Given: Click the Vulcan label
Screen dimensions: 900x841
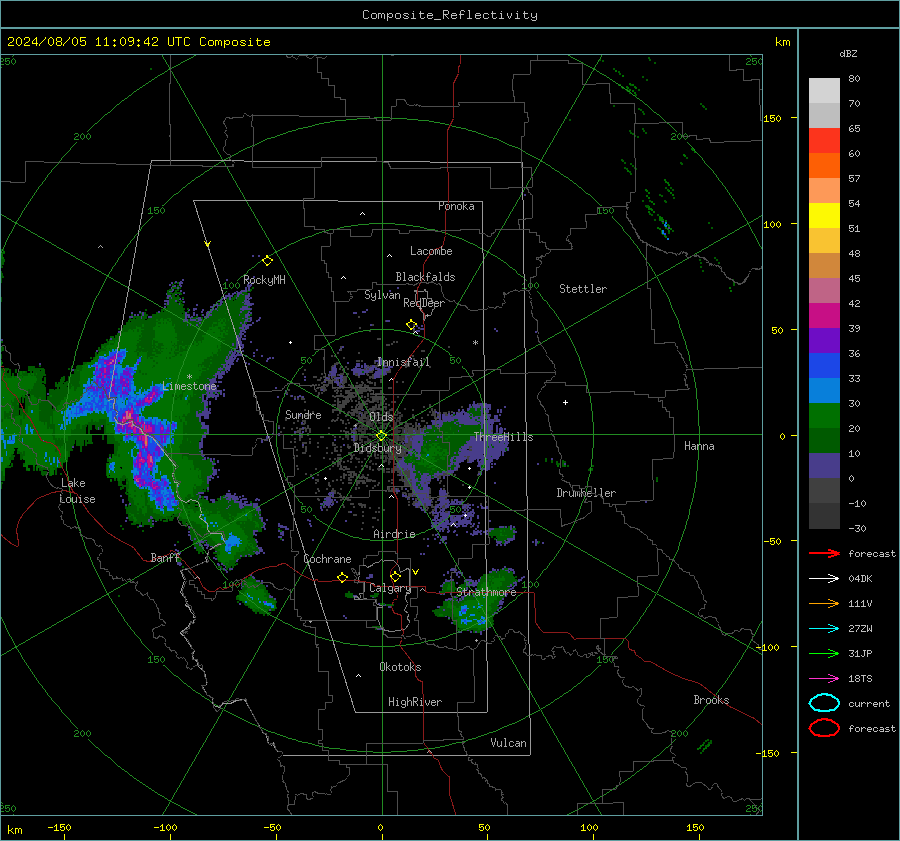Looking at the screenshot, I should (x=508, y=743).
